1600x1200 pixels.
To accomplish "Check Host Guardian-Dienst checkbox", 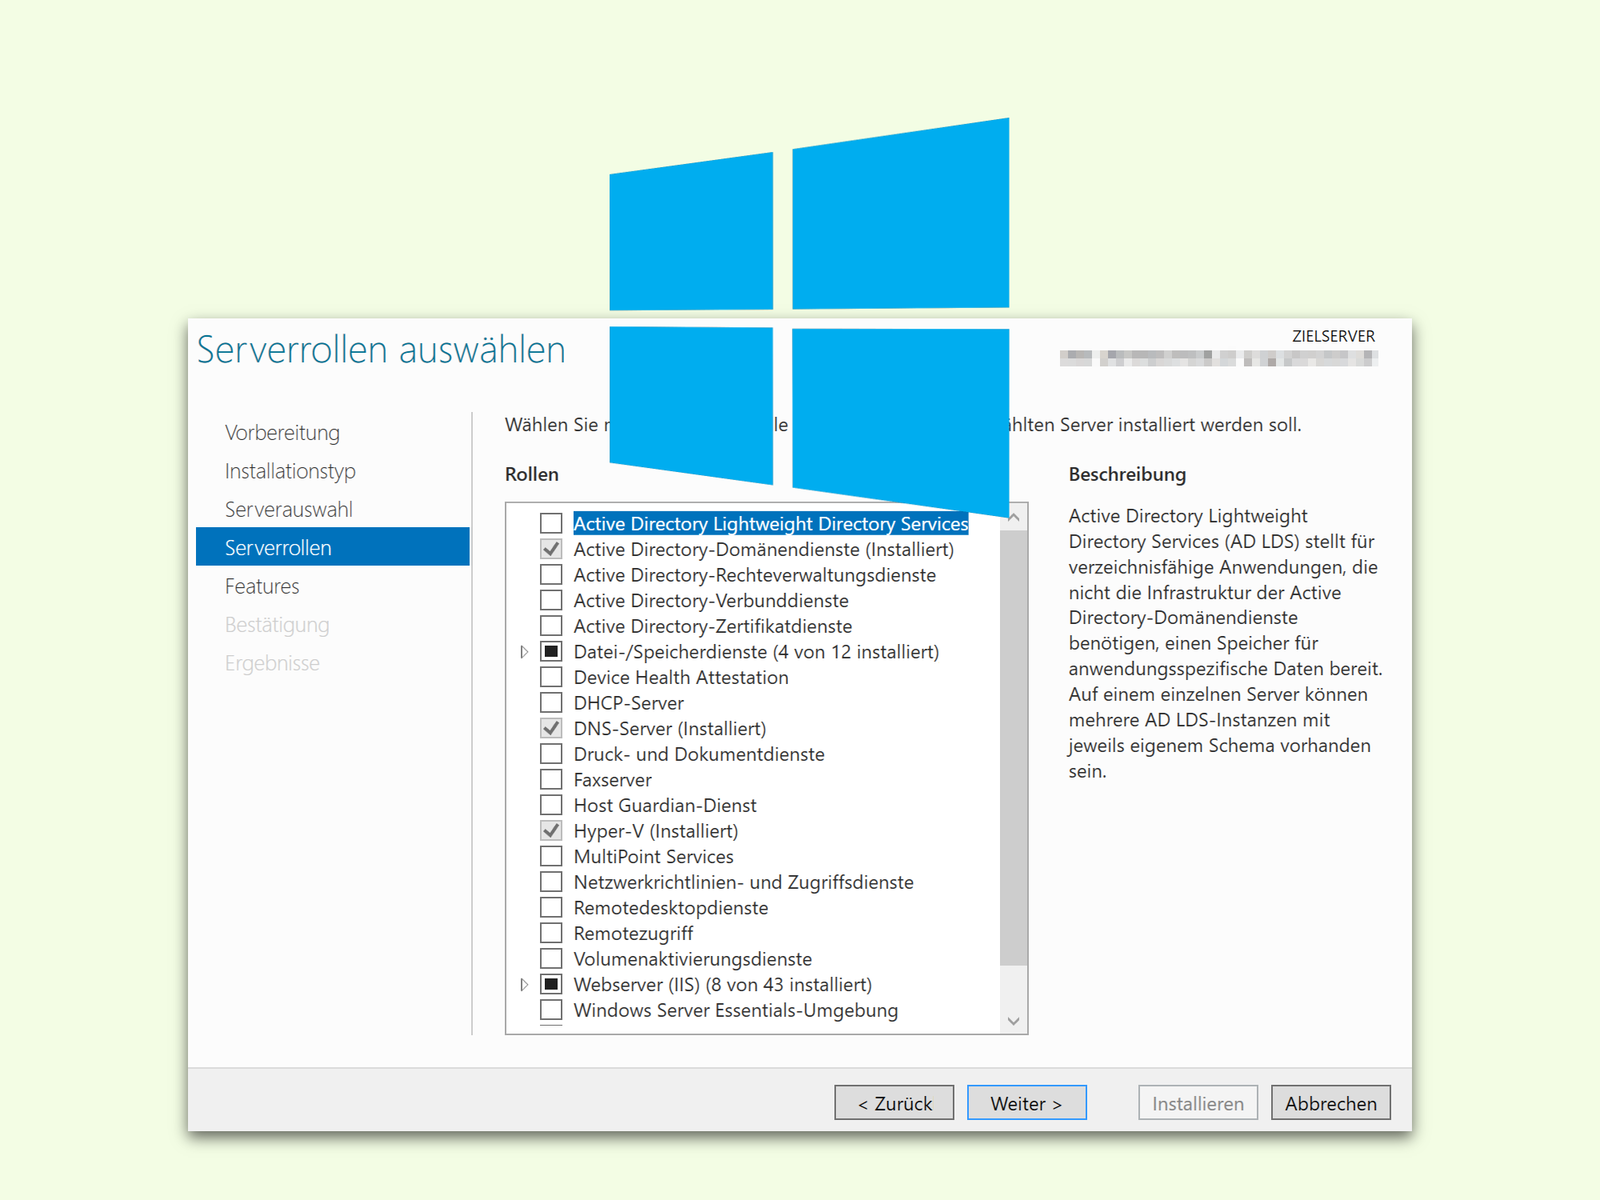I will pos(551,805).
